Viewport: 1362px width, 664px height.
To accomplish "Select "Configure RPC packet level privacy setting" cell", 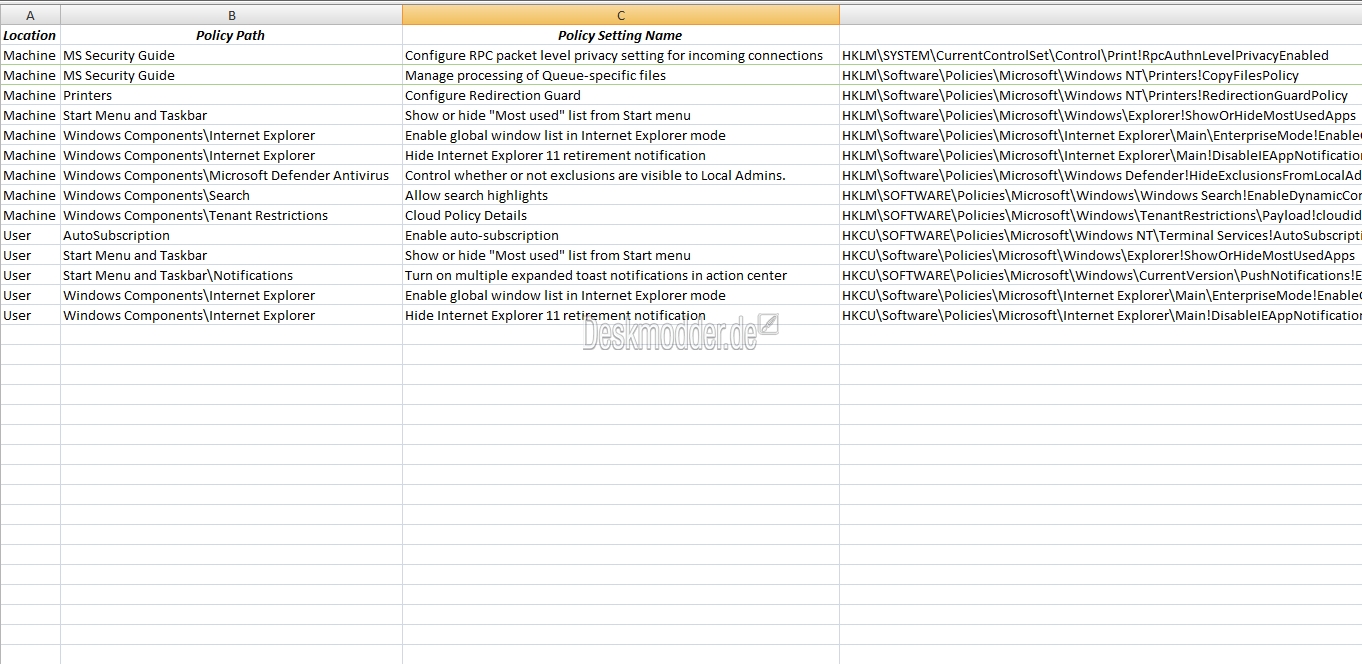I will pyautogui.click(x=621, y=55).
